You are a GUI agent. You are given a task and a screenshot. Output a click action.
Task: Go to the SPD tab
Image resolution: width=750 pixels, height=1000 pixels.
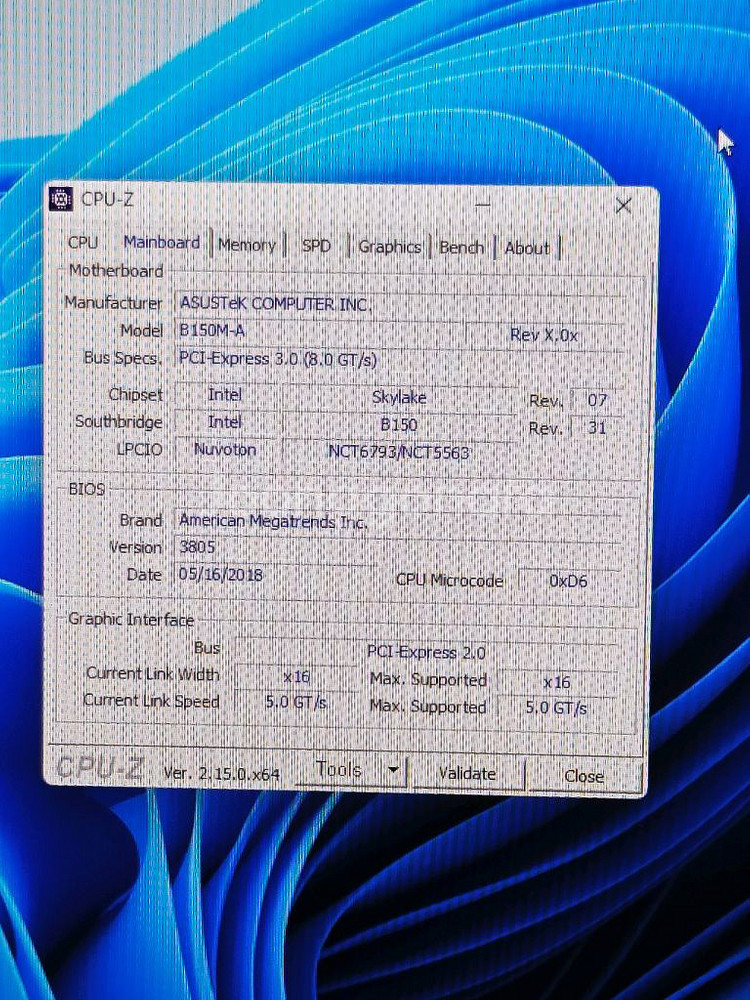(316, 246)
